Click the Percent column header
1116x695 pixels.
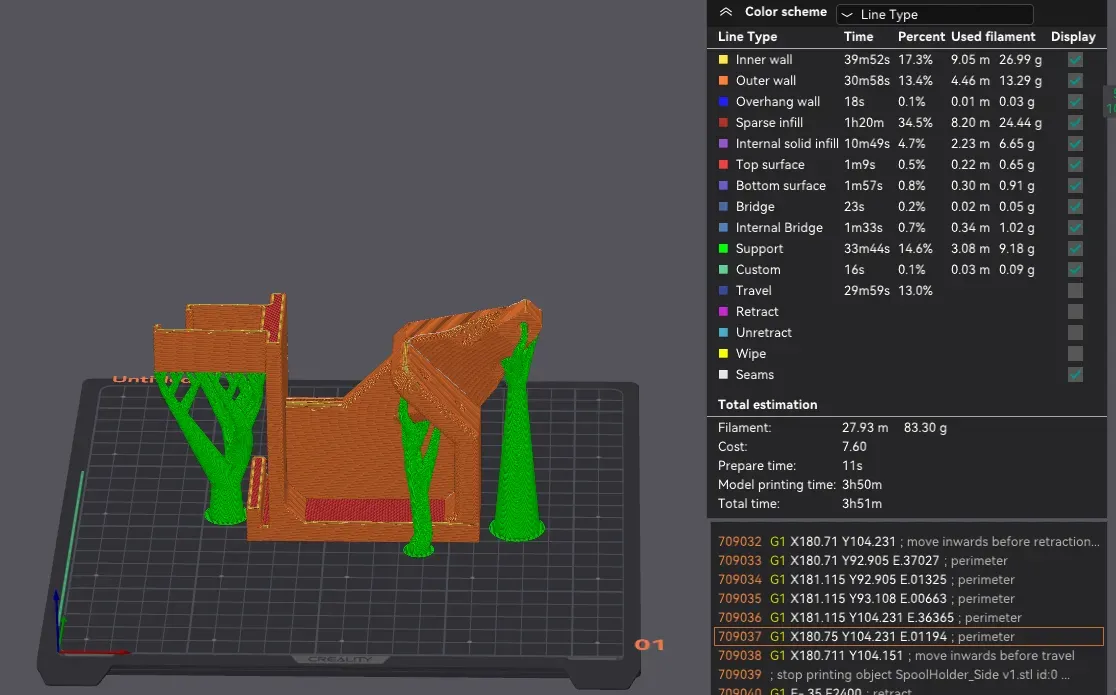coord(921,37)
